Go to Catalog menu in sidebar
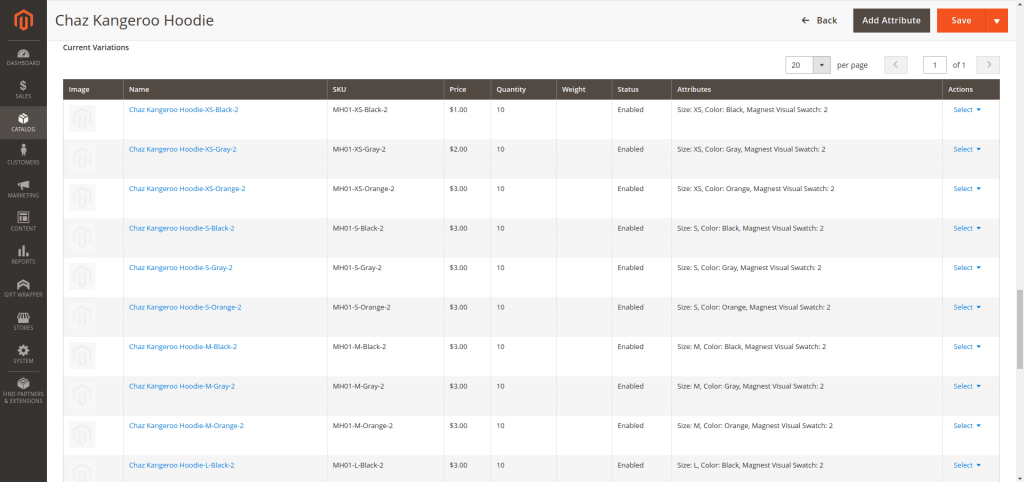 coord(23,122)
